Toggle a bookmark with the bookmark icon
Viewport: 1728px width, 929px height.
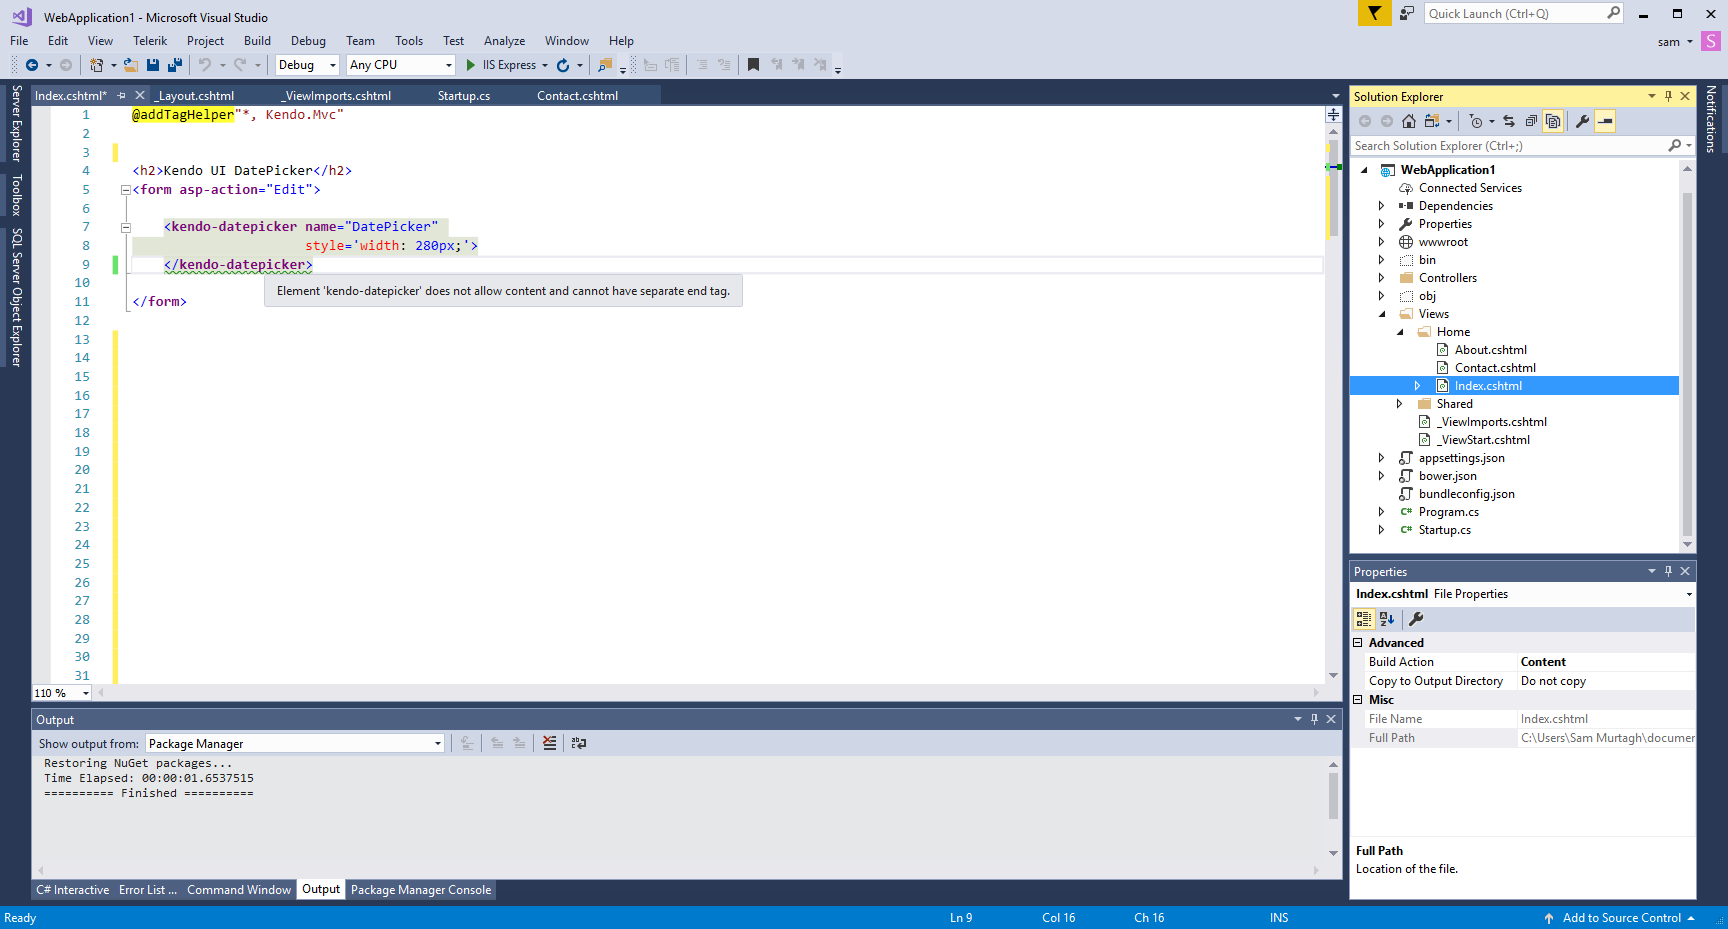753,65
